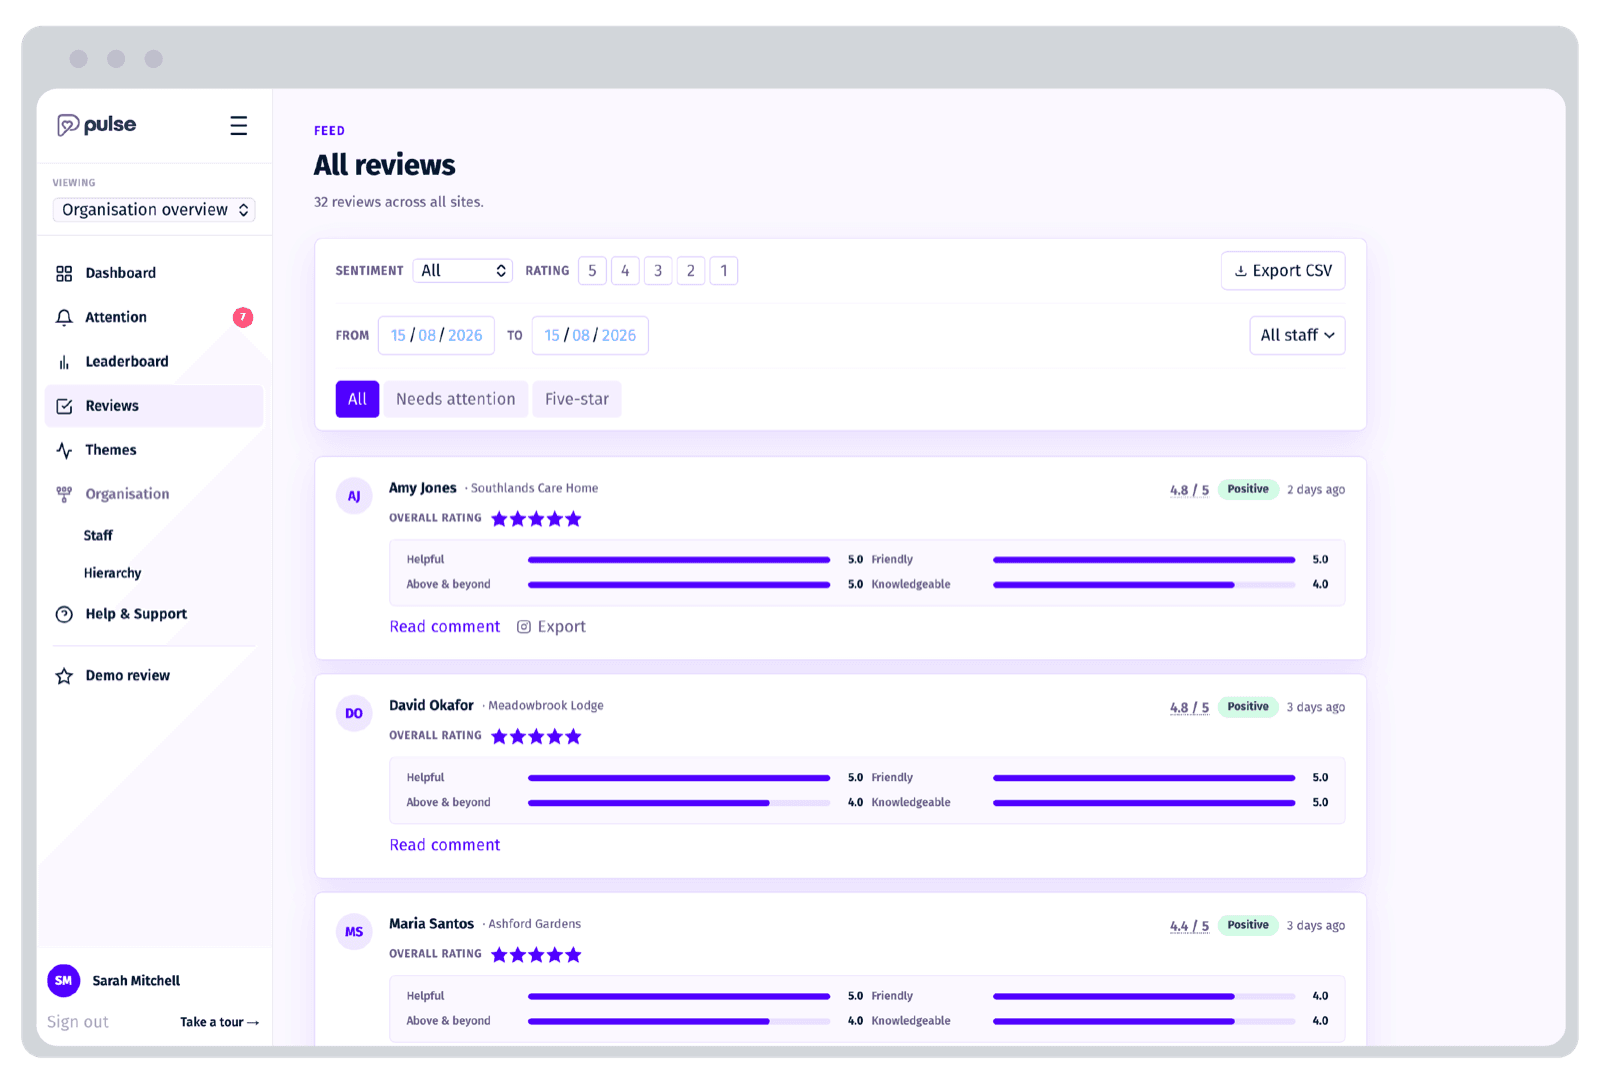Click the Themes pulse-line icon
Image resolution: width=1600 pixels, height=1084 pixels.
coord(64,450)
